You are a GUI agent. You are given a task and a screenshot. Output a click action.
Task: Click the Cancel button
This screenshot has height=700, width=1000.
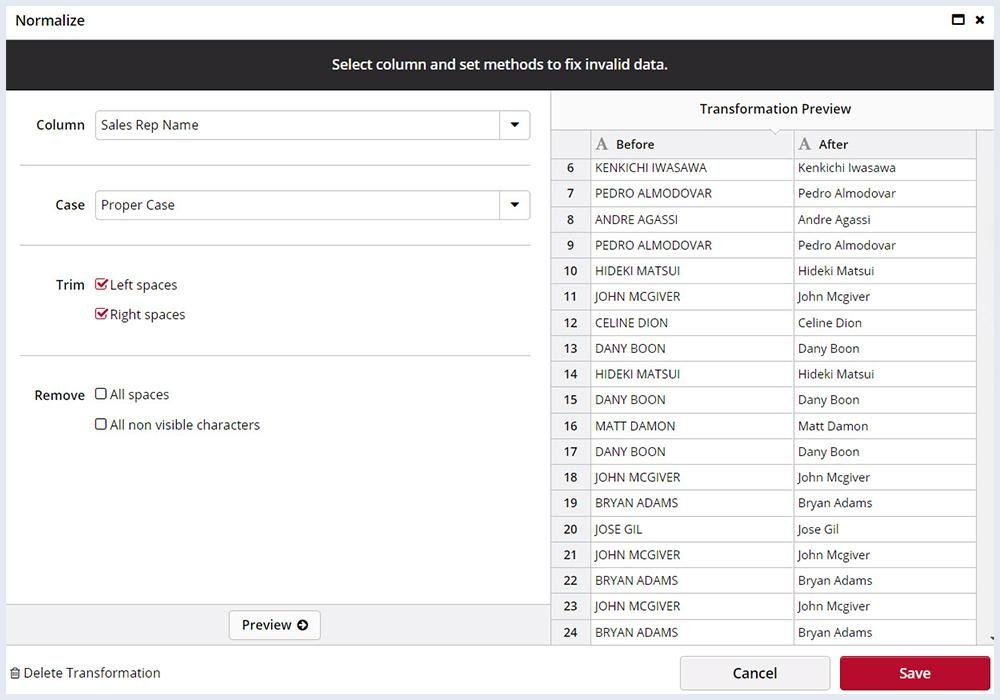755,673
